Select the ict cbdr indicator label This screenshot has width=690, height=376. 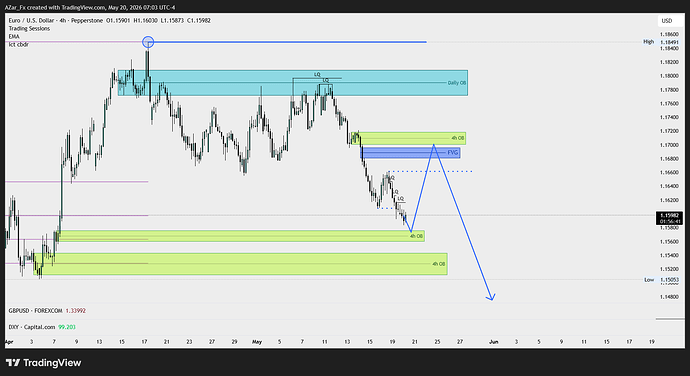[x=18, y=44]
